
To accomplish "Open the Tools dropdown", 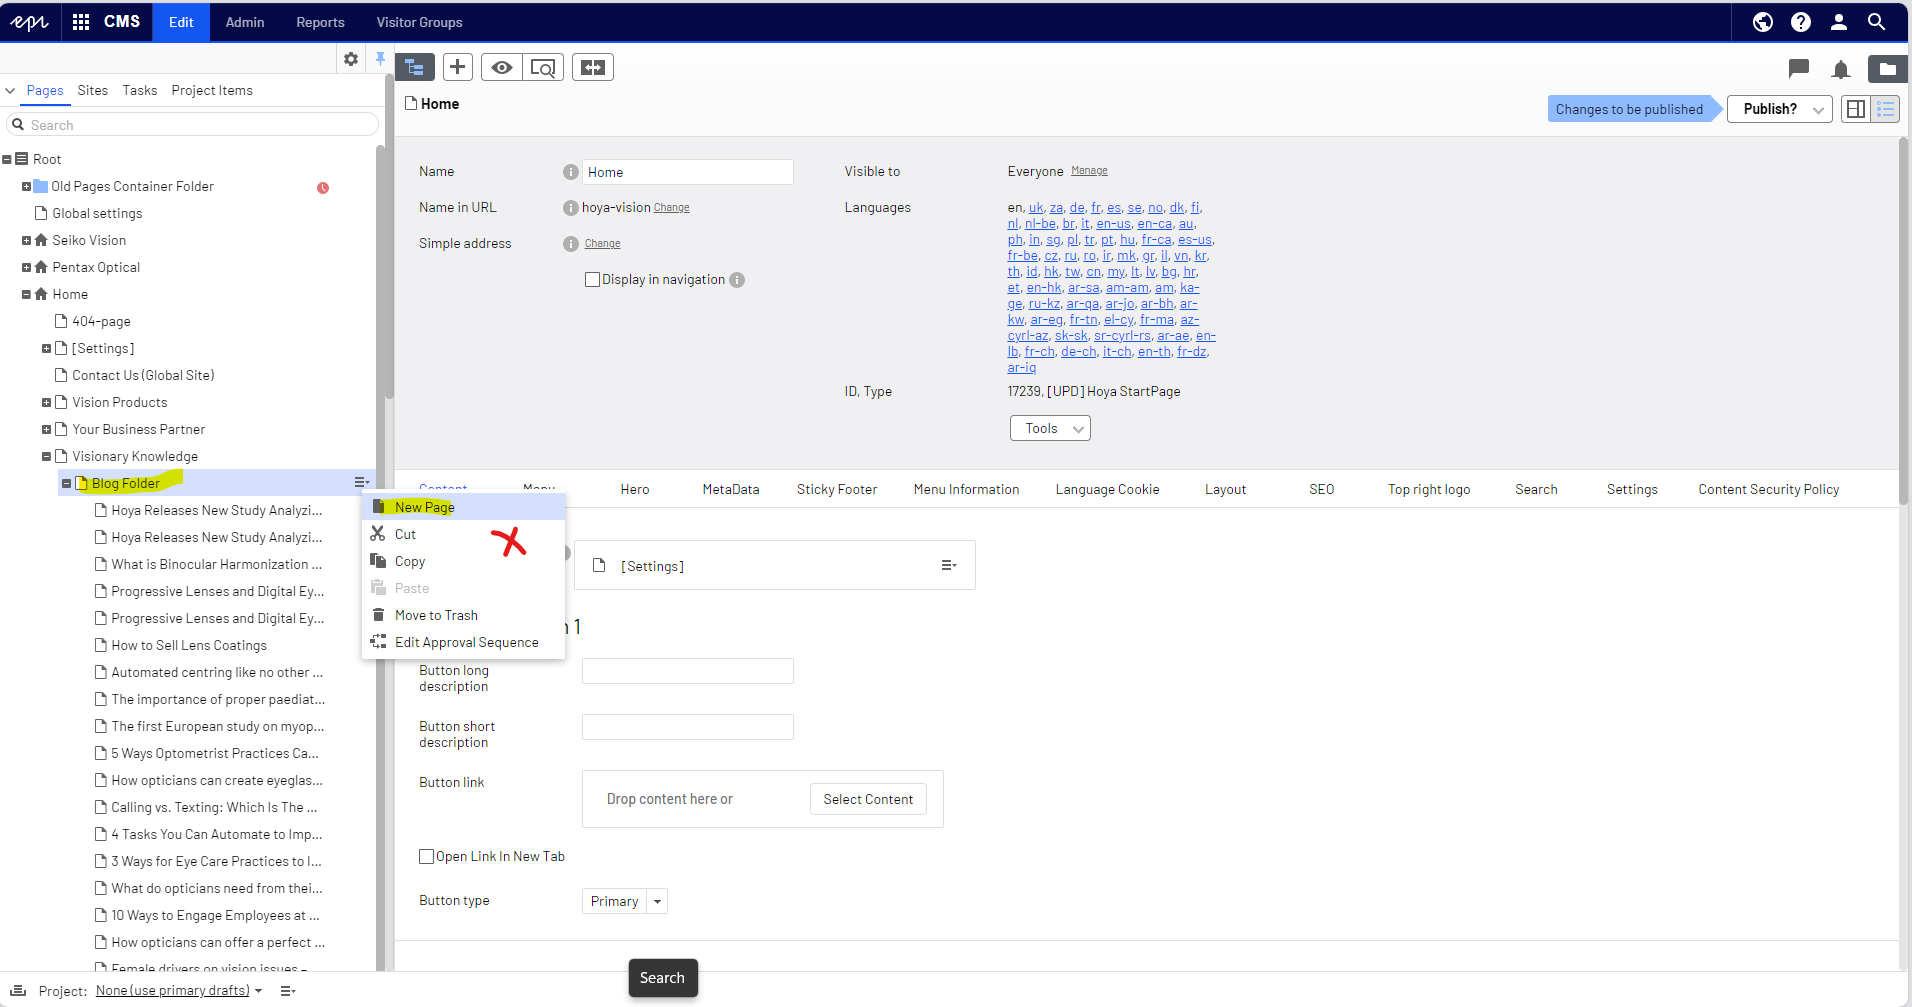I will (x=1050, y=428).
